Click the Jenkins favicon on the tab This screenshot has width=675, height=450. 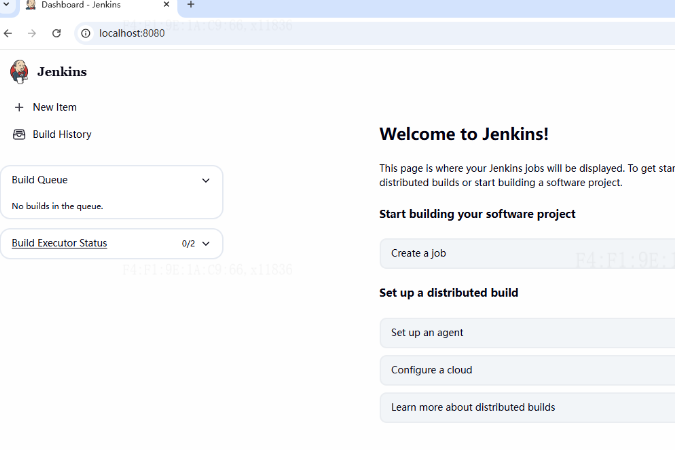point(31,5)
